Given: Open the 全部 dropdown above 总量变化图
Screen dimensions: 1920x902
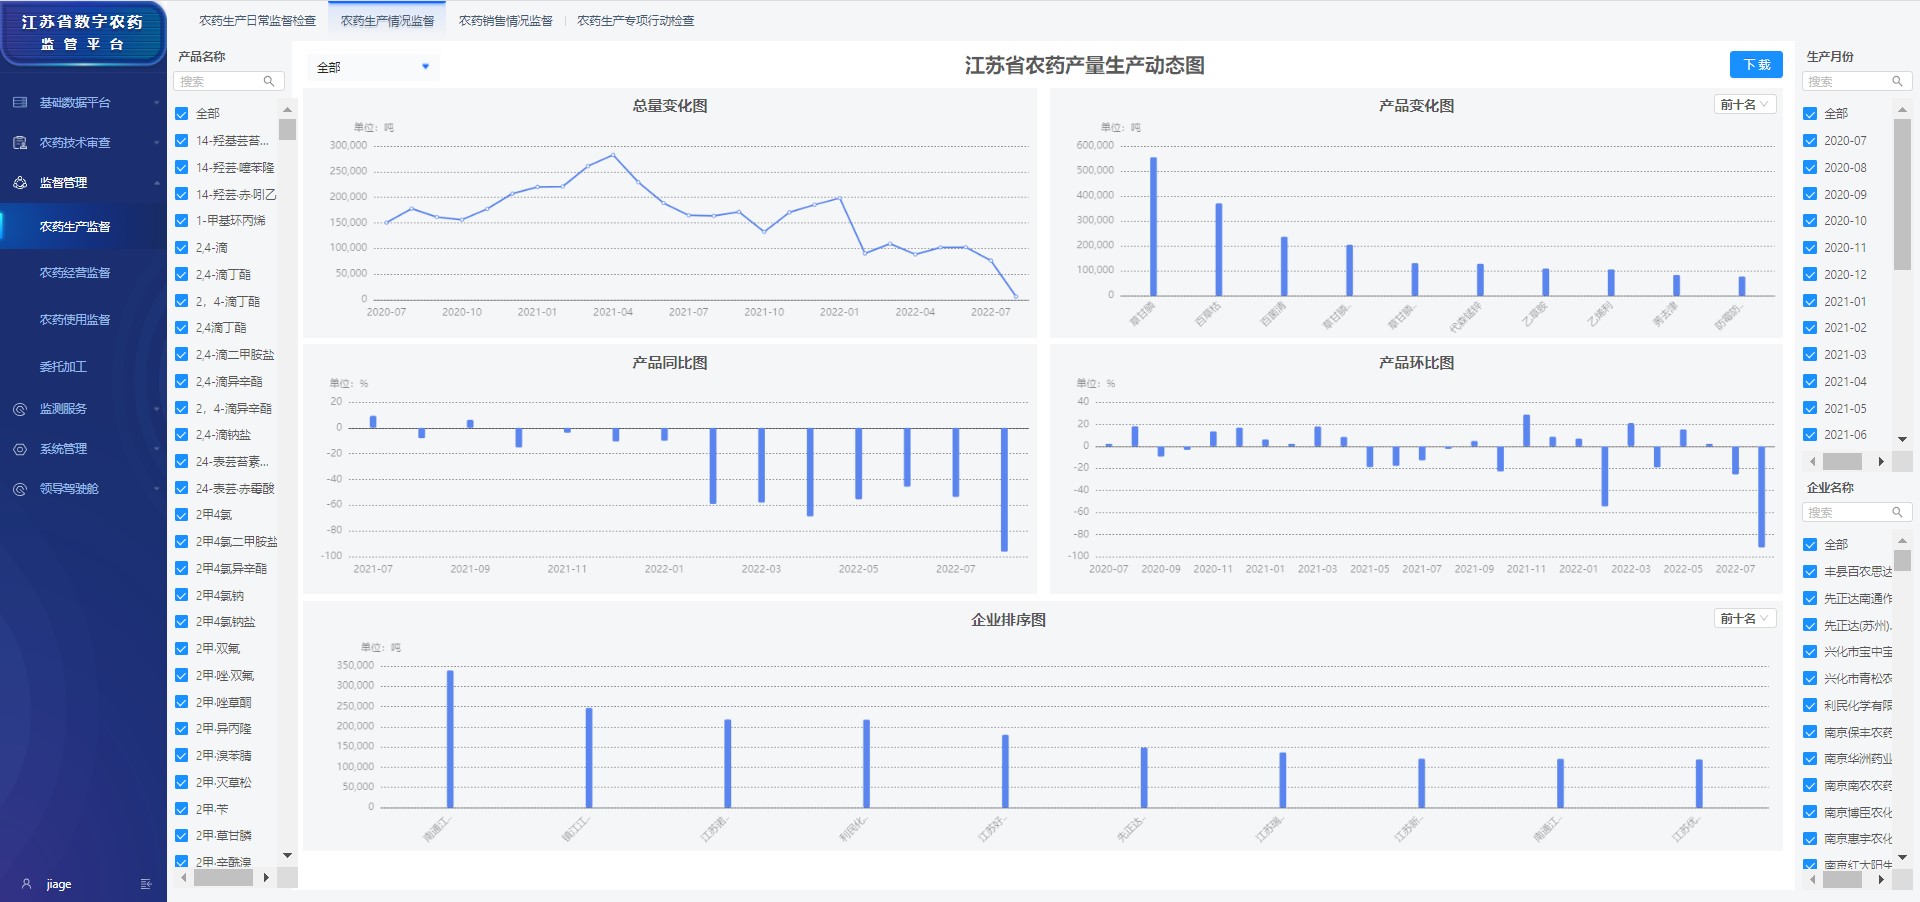Looking at the screenshot, I should click(x=372, y=67).
